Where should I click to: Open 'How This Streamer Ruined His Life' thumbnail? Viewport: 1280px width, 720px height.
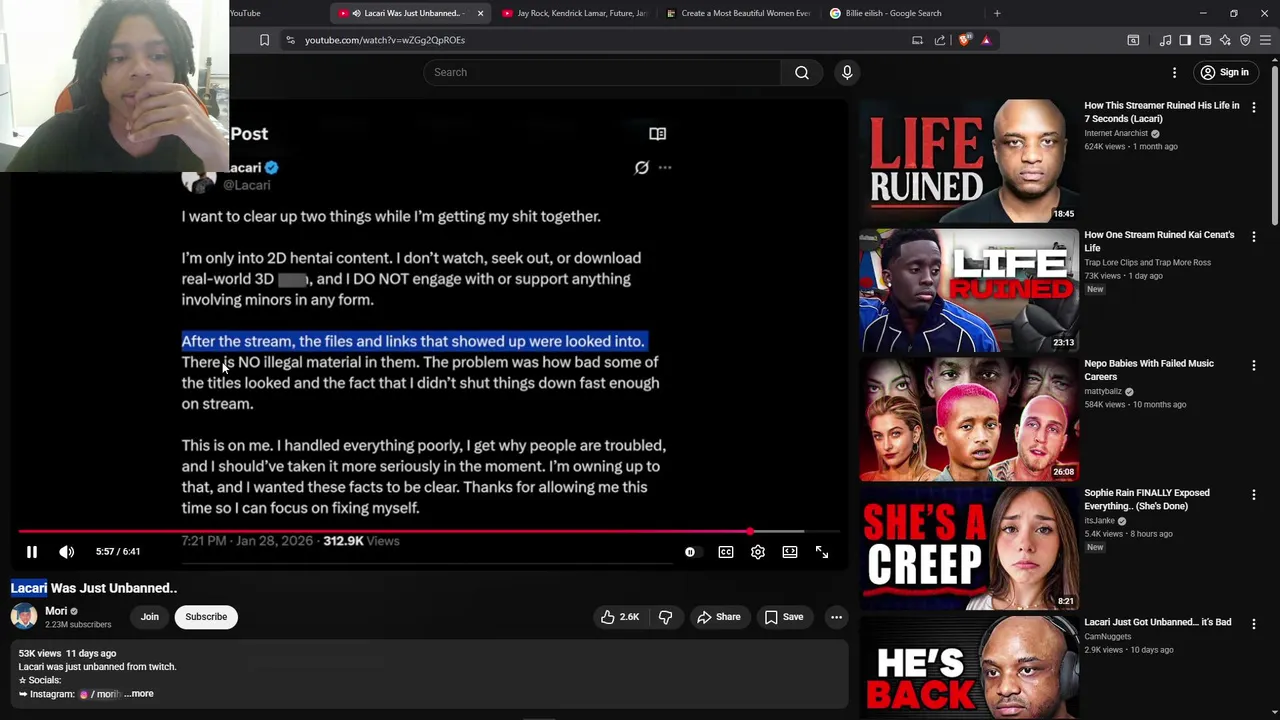coord(969,160)
